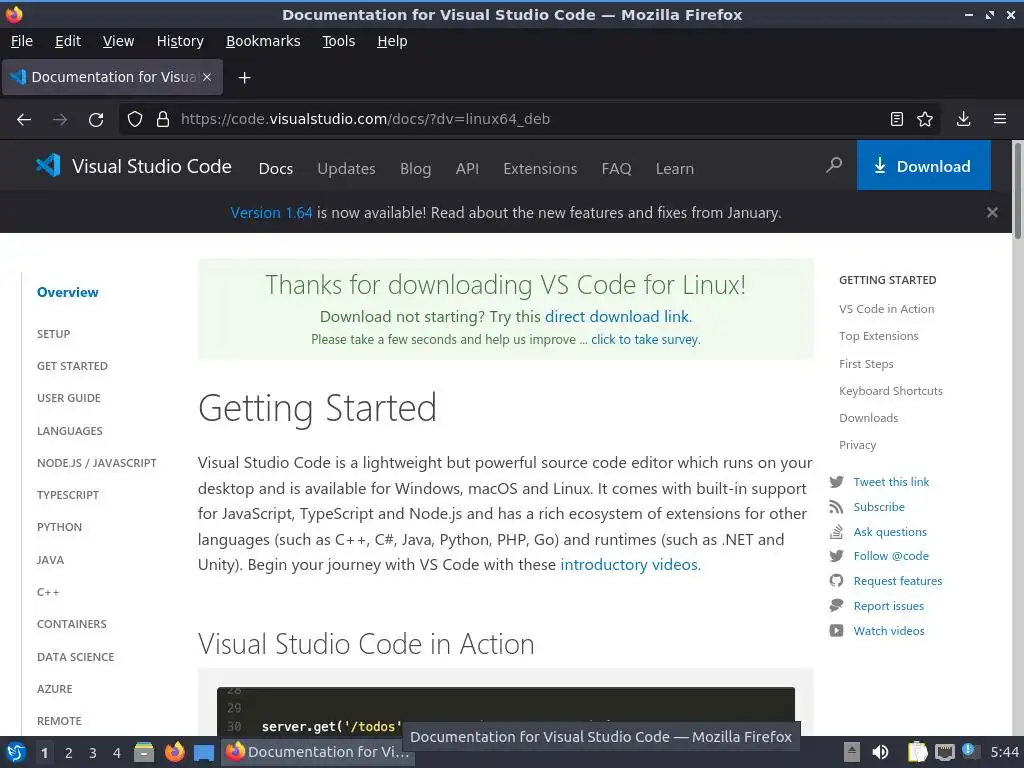This screenshot has width=1024, height=768.
Task: Open the tracking protection shield icon
Action: point(135,119)
